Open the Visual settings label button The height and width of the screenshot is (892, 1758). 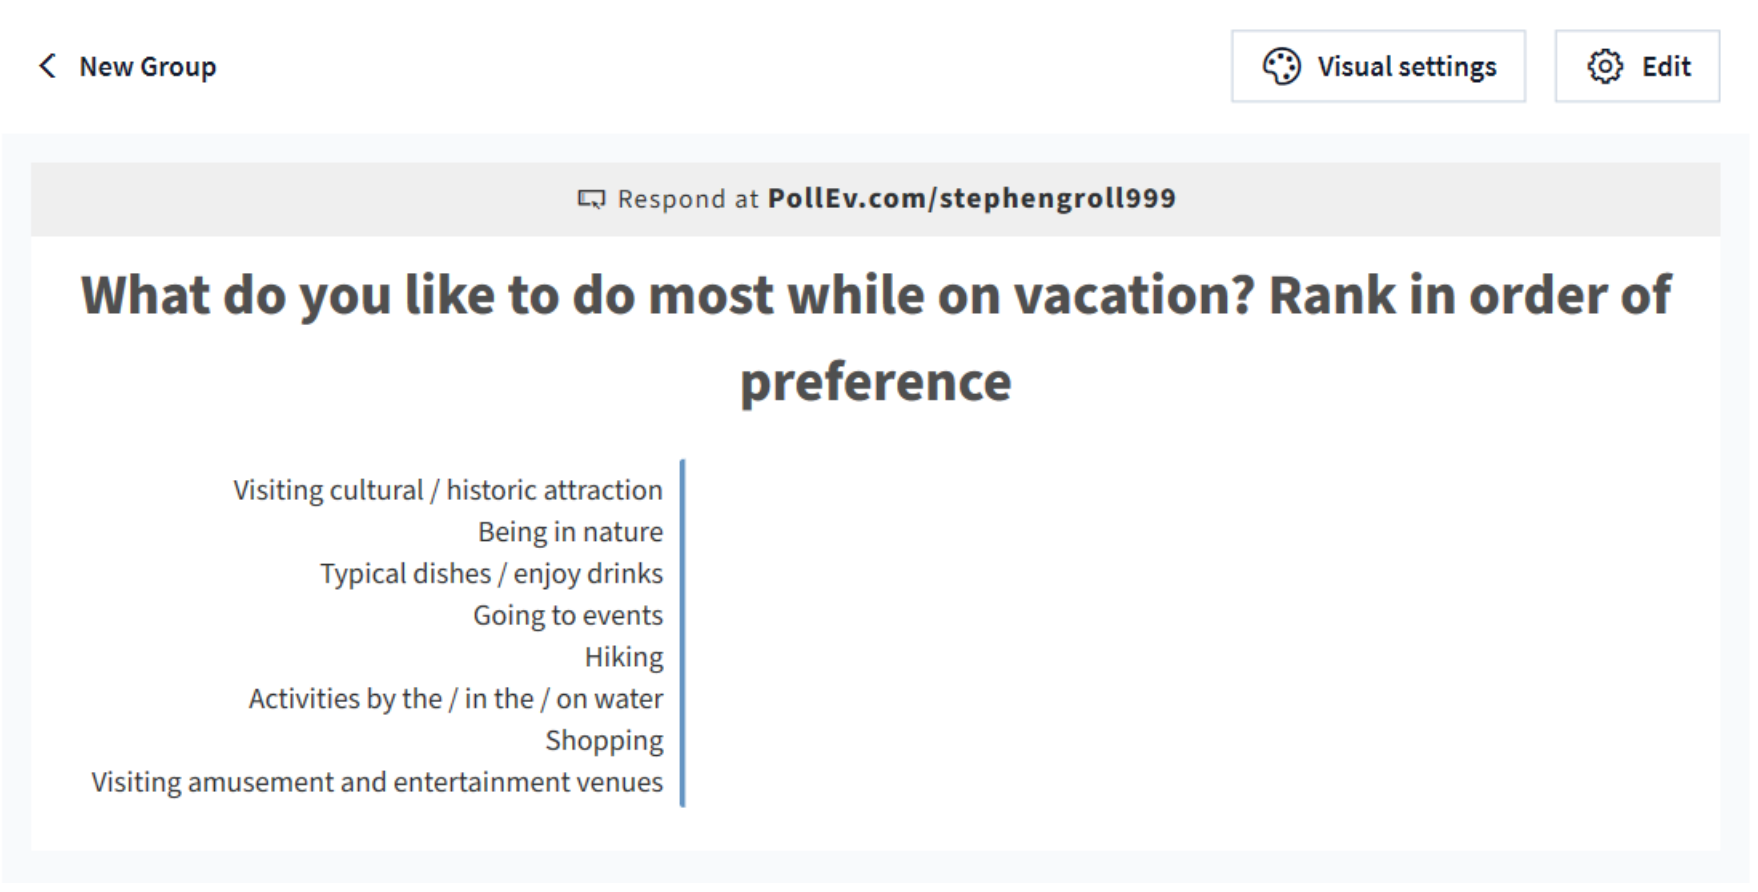1406,66
